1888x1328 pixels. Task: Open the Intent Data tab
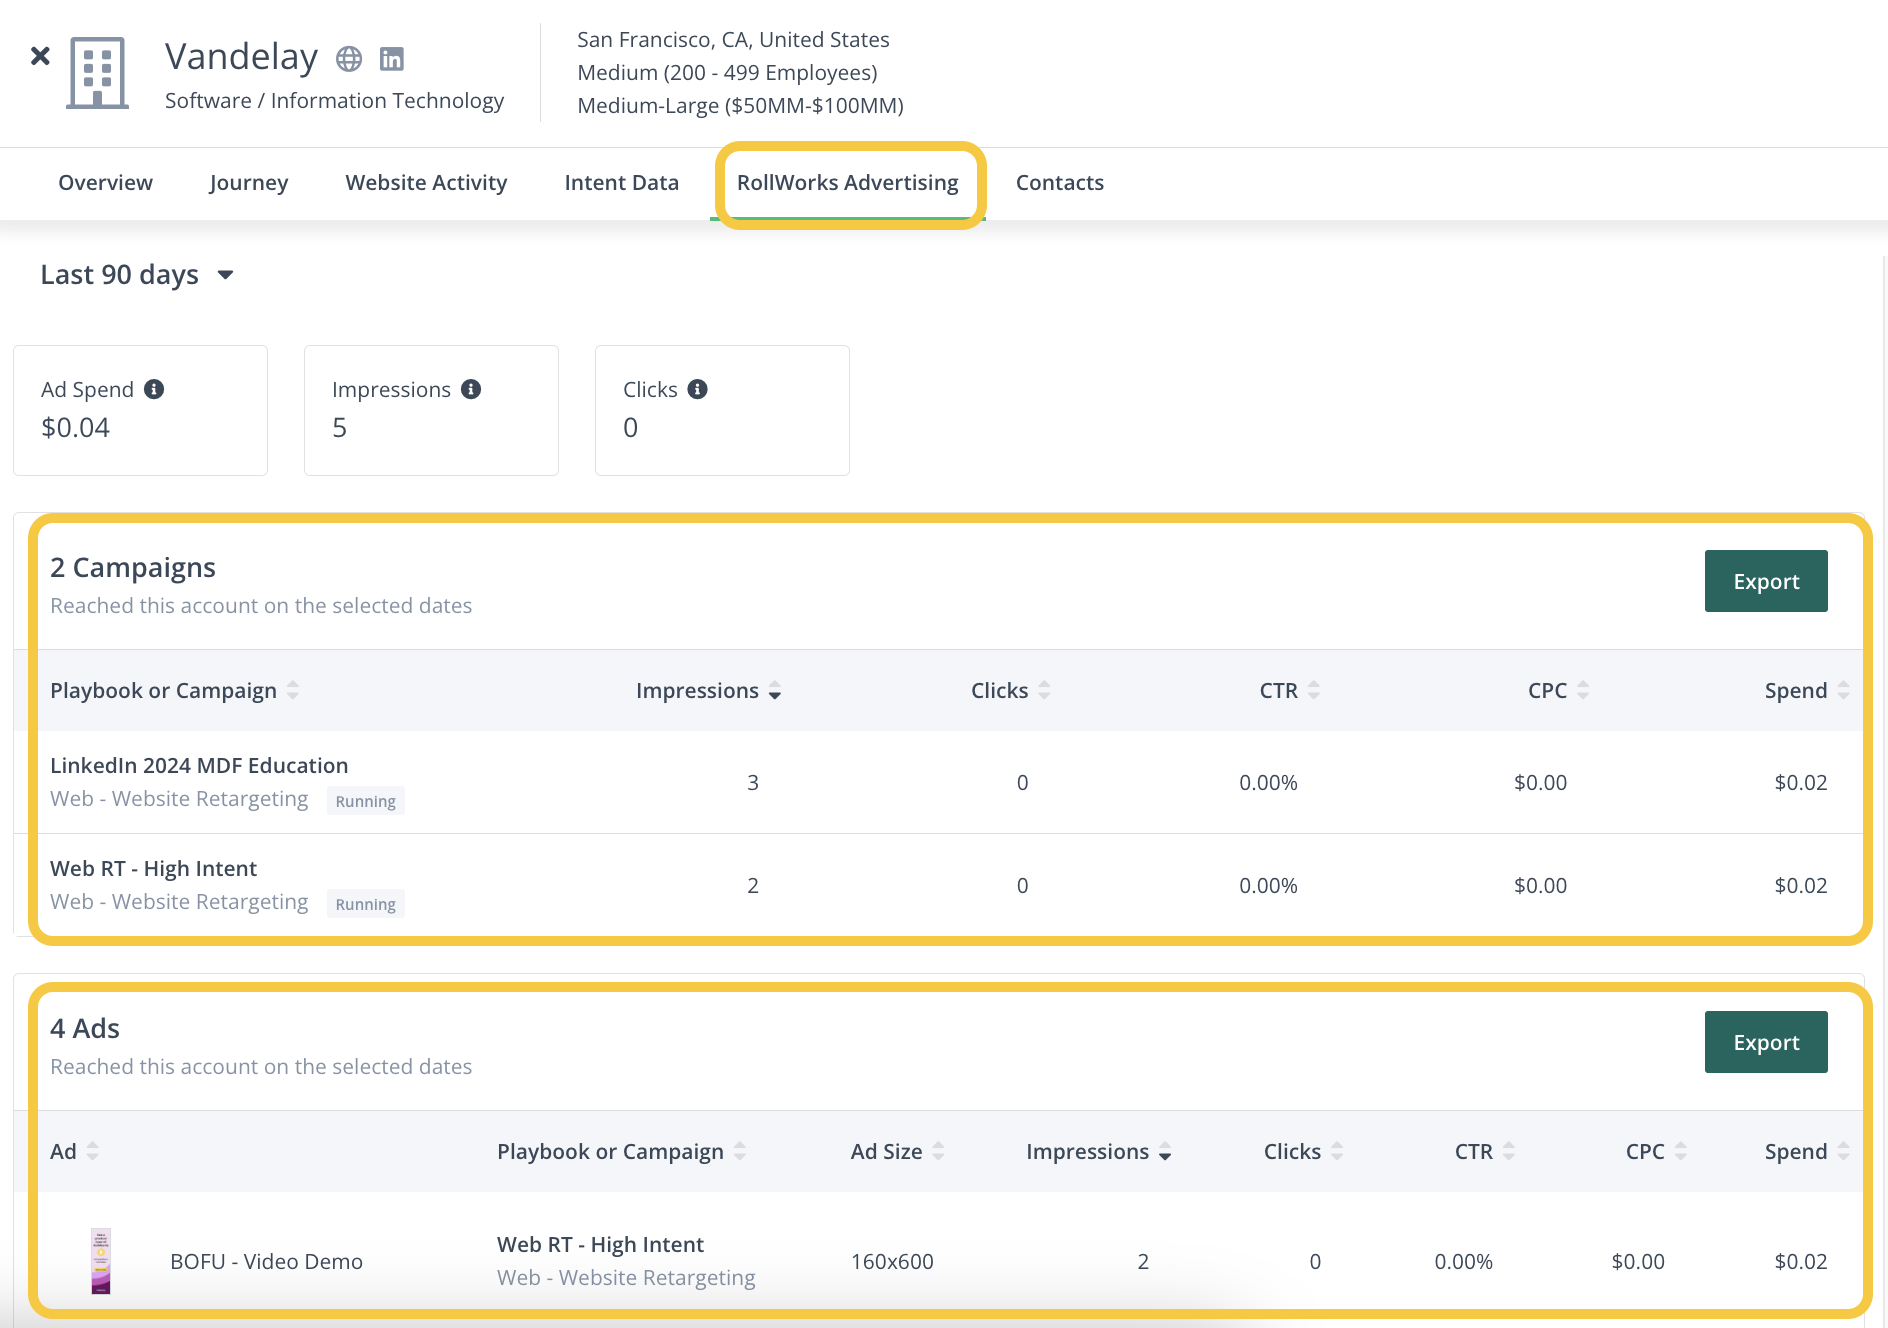621,183
